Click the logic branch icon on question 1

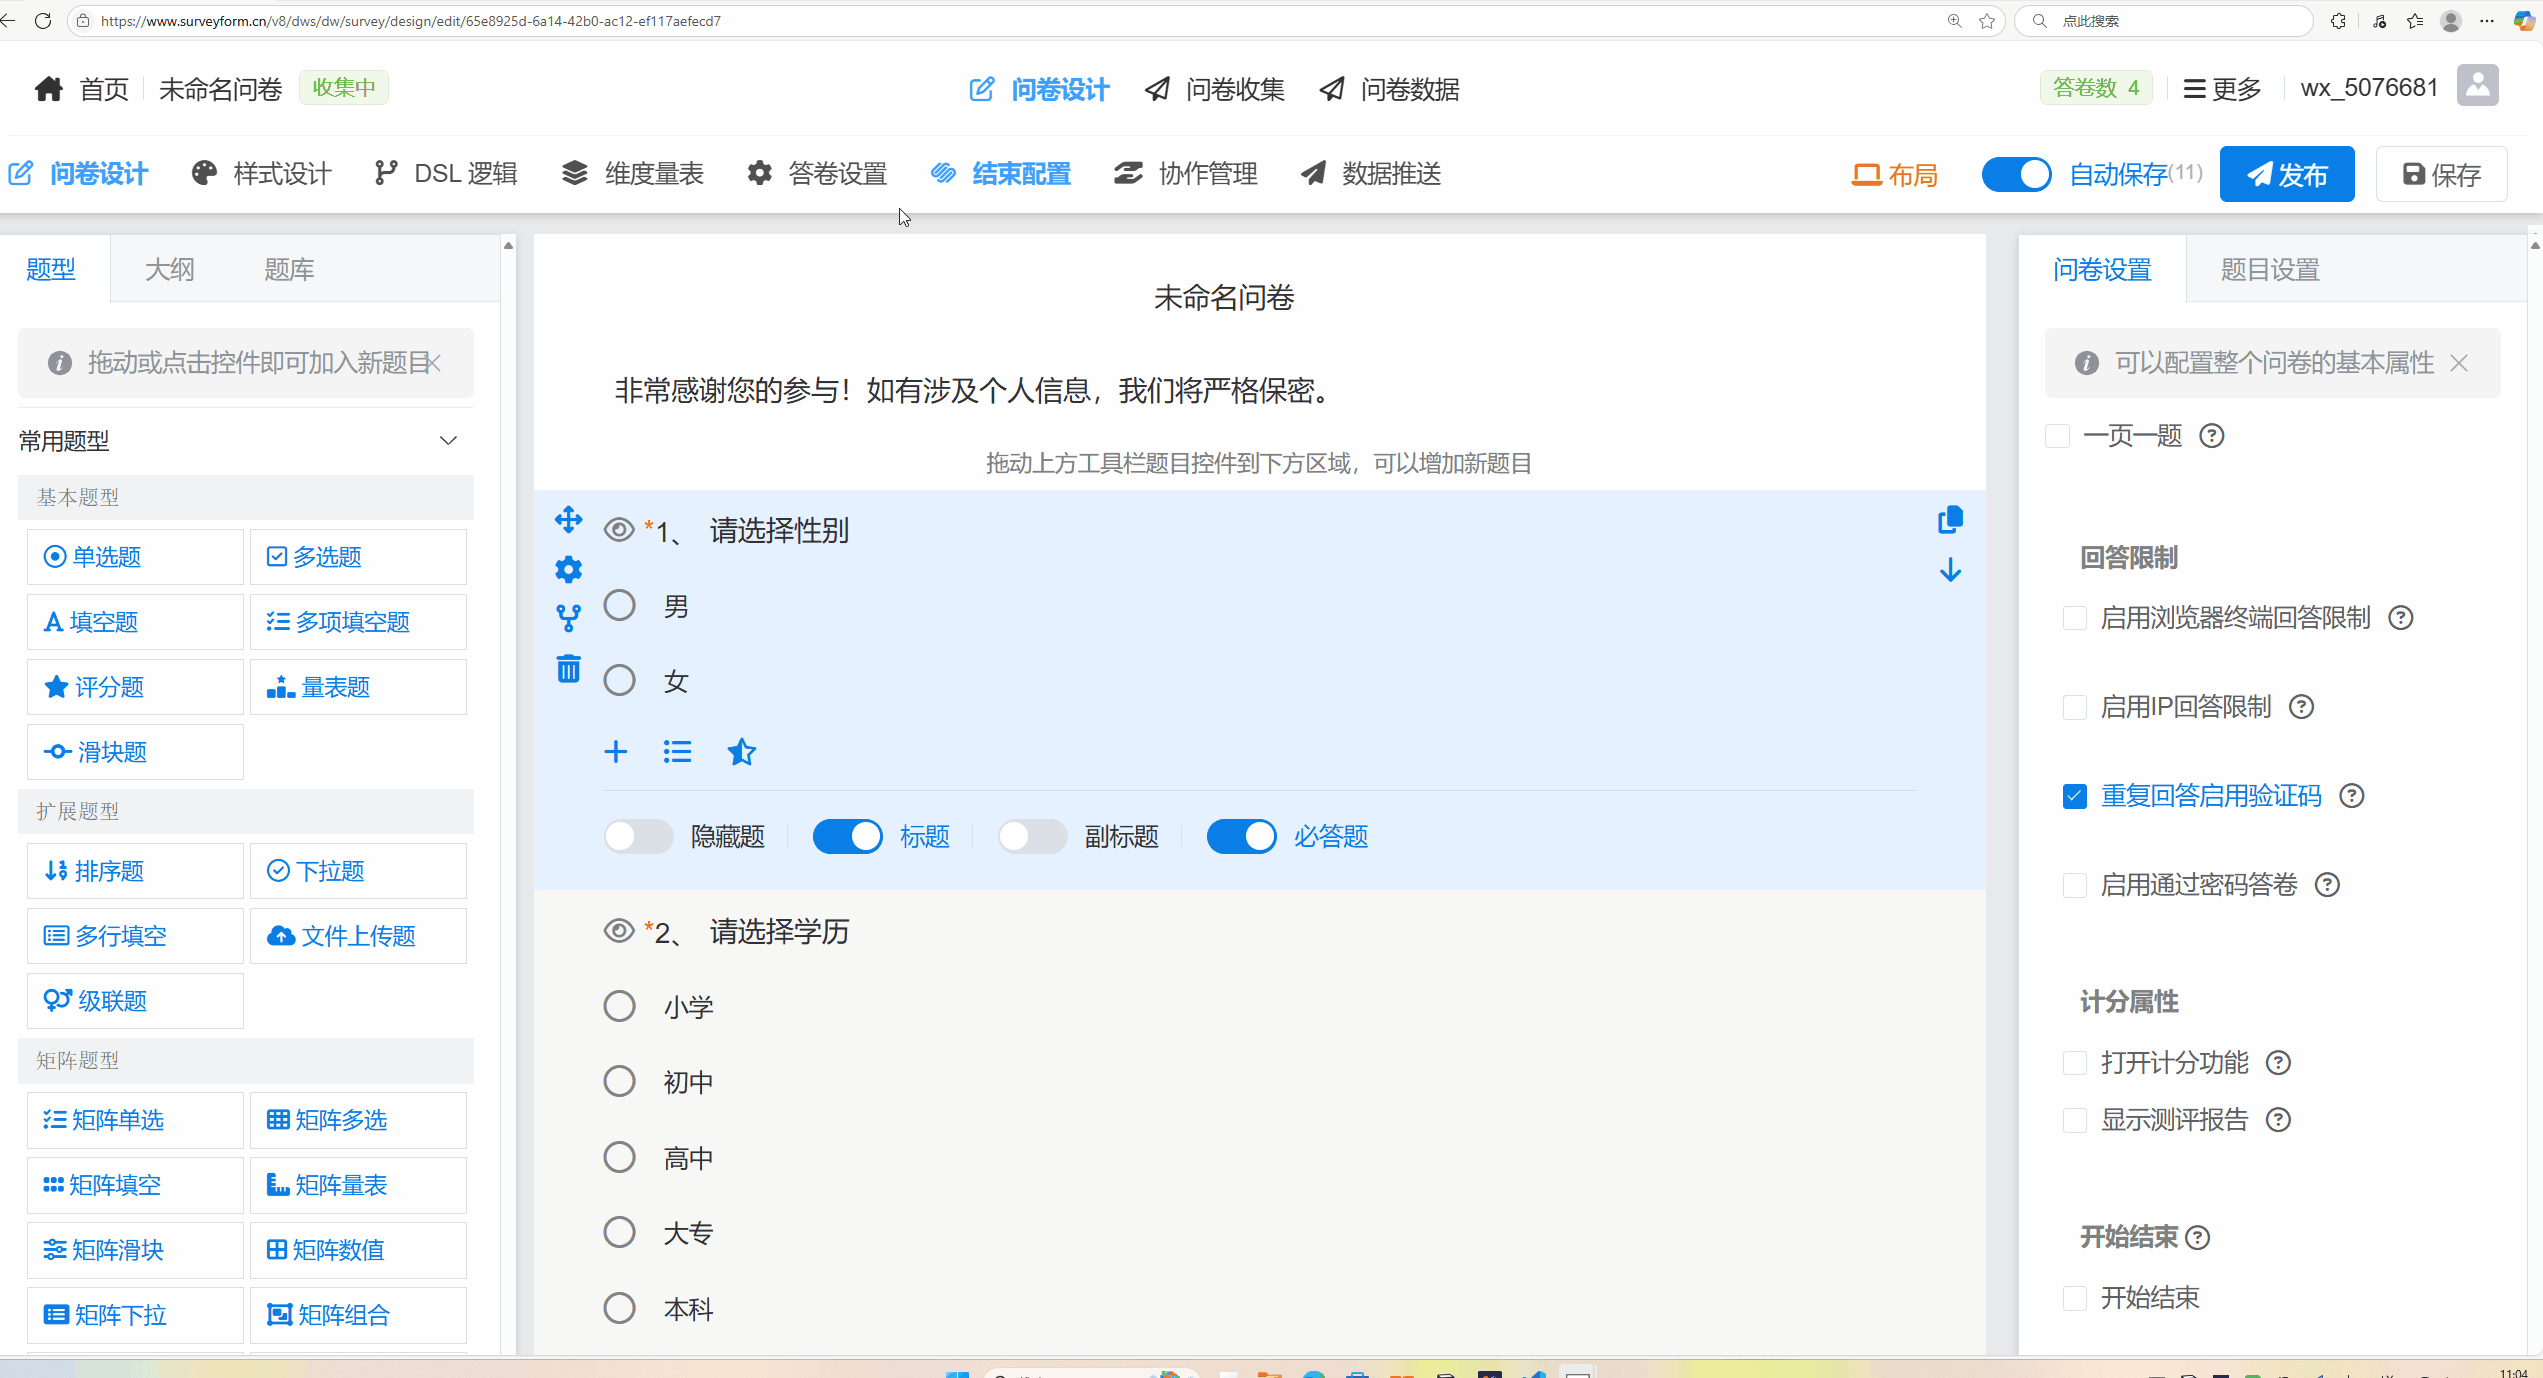coord(568,618)
